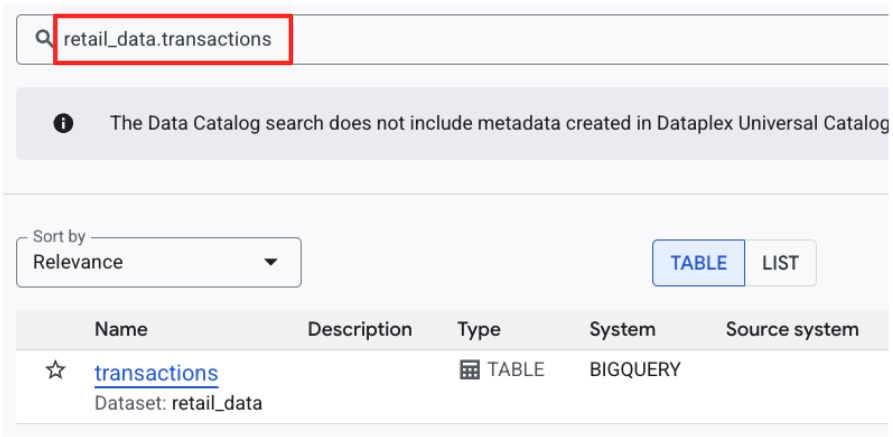Screen dimensions: 893x437
Task: Click the System column header
Action: coord(622,329)
